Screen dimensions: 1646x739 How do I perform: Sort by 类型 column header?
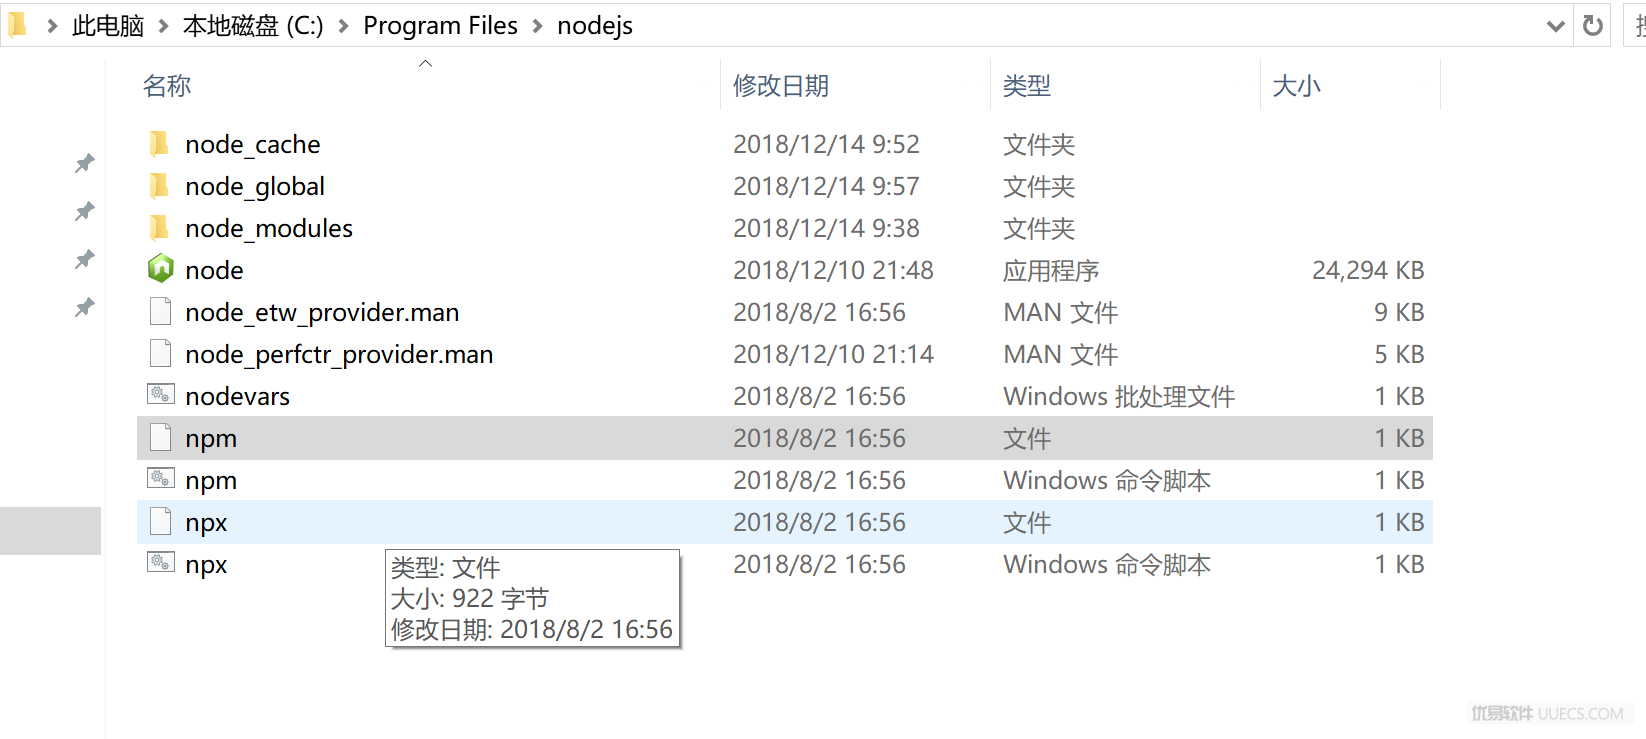coord(1027,86)
